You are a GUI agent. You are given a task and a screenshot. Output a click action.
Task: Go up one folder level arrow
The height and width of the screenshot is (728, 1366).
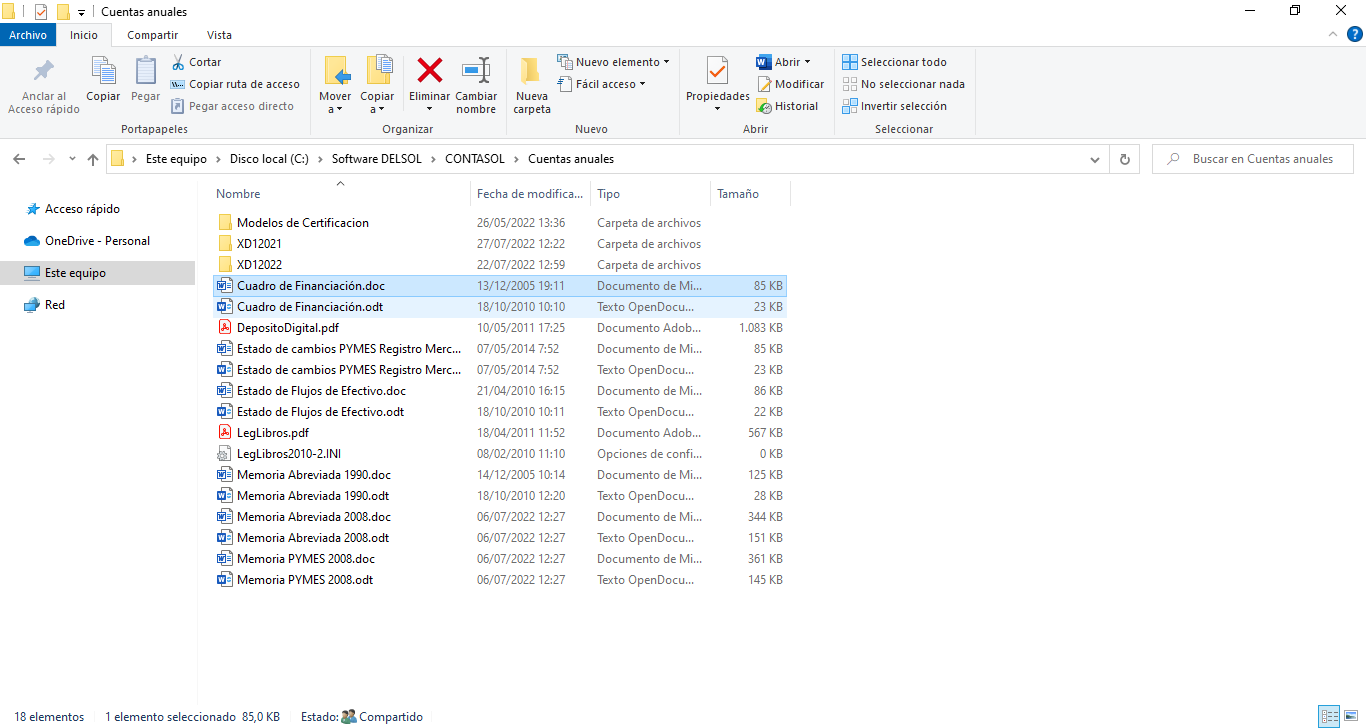[93, 159]
